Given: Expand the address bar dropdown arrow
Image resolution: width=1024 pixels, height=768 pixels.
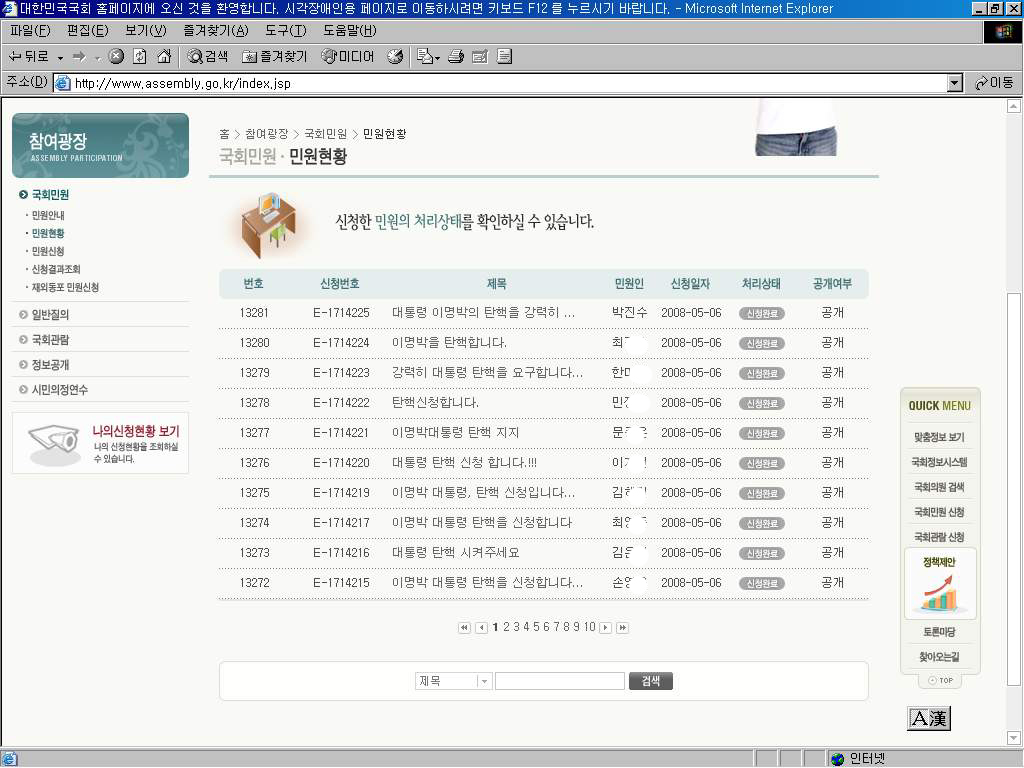Looking at the screenshot, I should tap(954, 83).
